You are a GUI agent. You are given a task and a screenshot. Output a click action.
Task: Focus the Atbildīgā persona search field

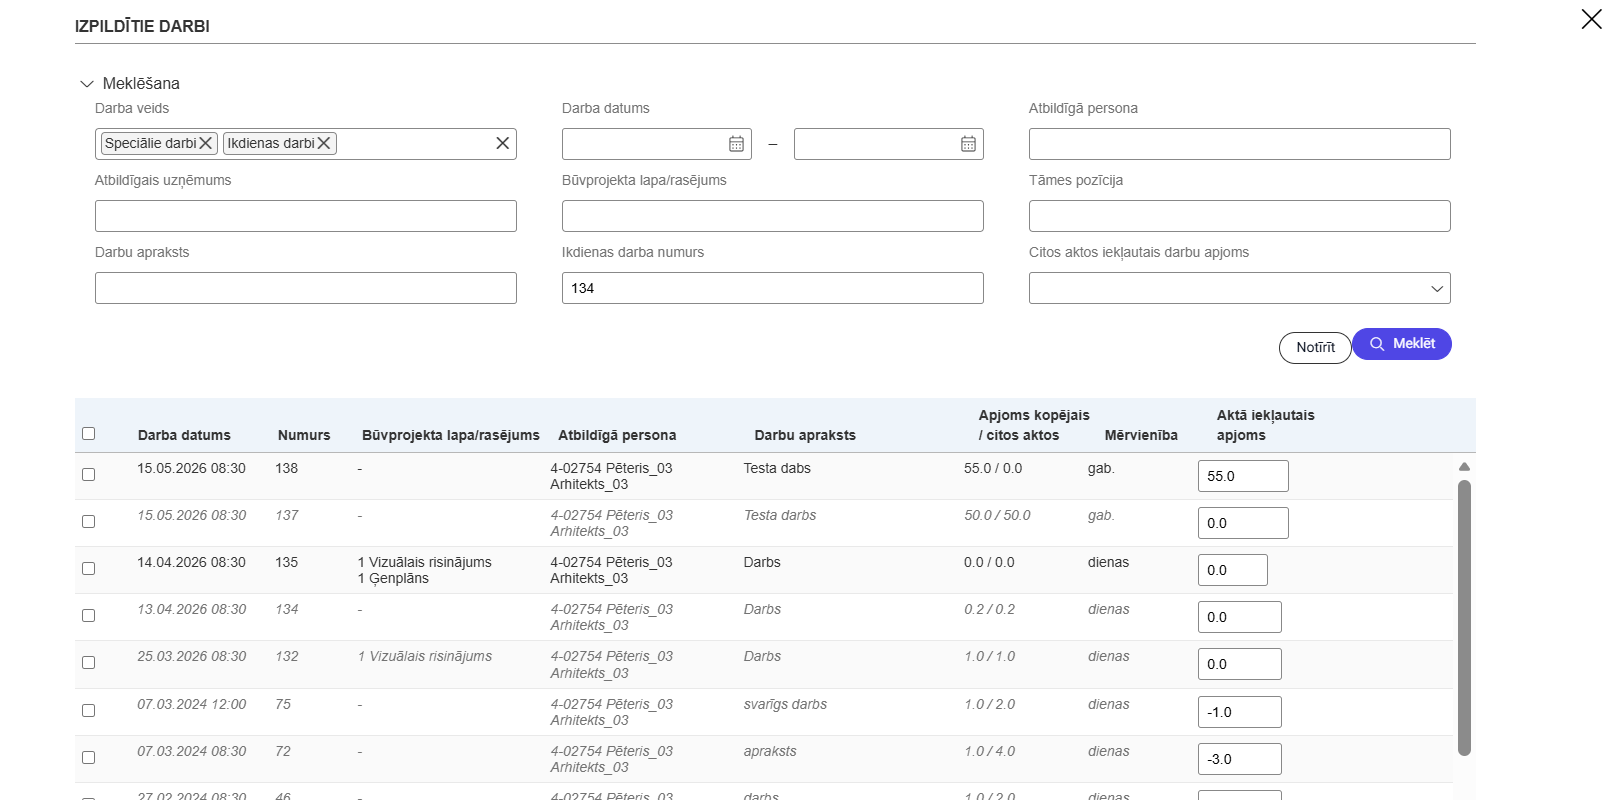[1239, 144]
